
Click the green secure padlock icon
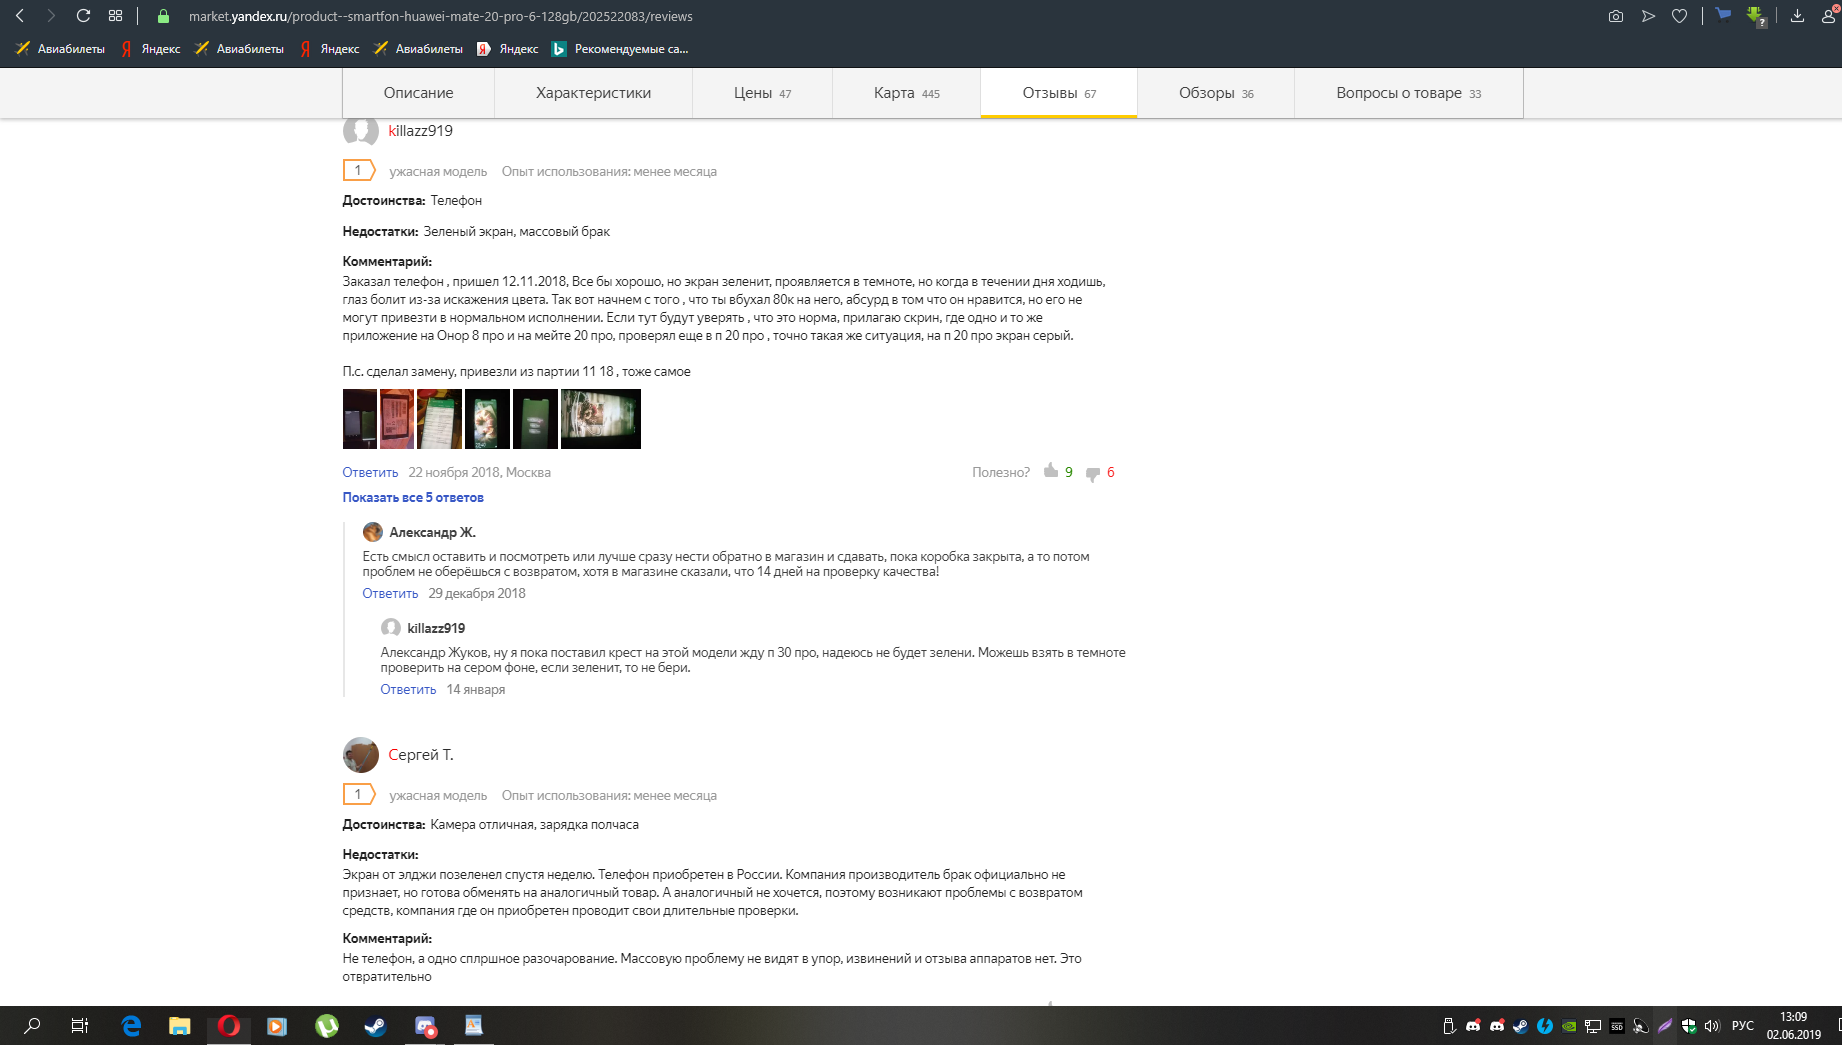164,16
